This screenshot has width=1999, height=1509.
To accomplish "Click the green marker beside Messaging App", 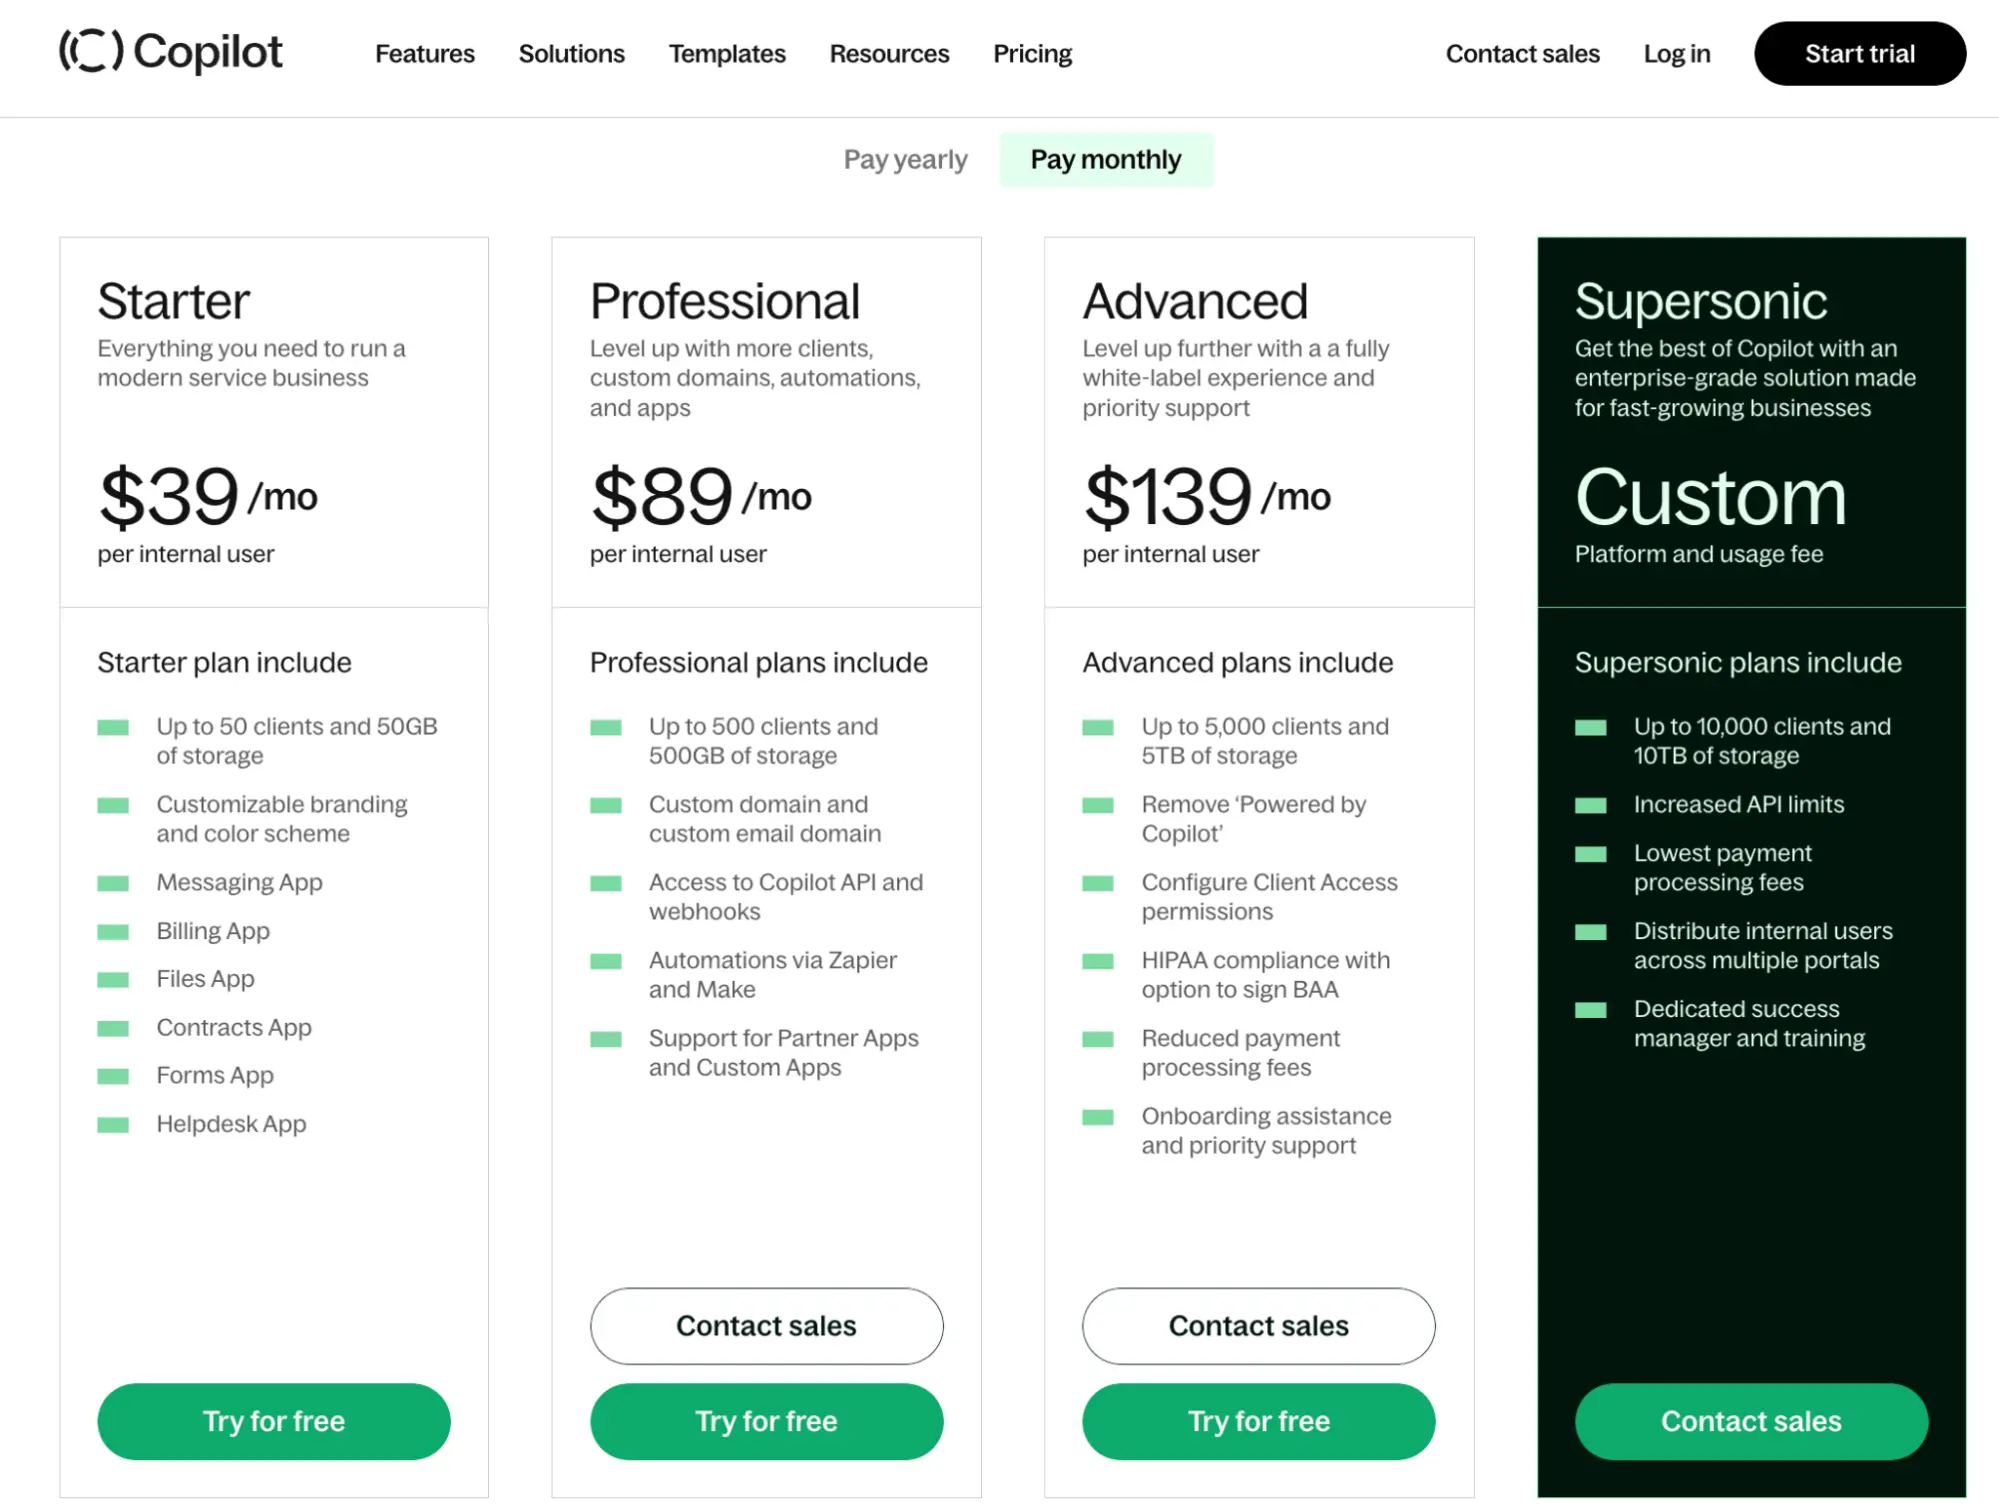I will pos(113,883).
